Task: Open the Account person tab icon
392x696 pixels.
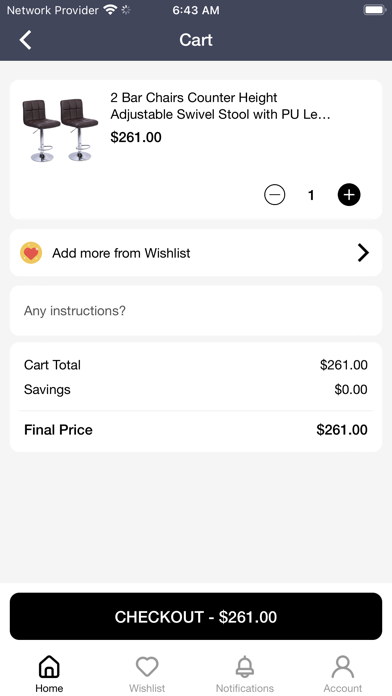Action: [x=343, y=667]
